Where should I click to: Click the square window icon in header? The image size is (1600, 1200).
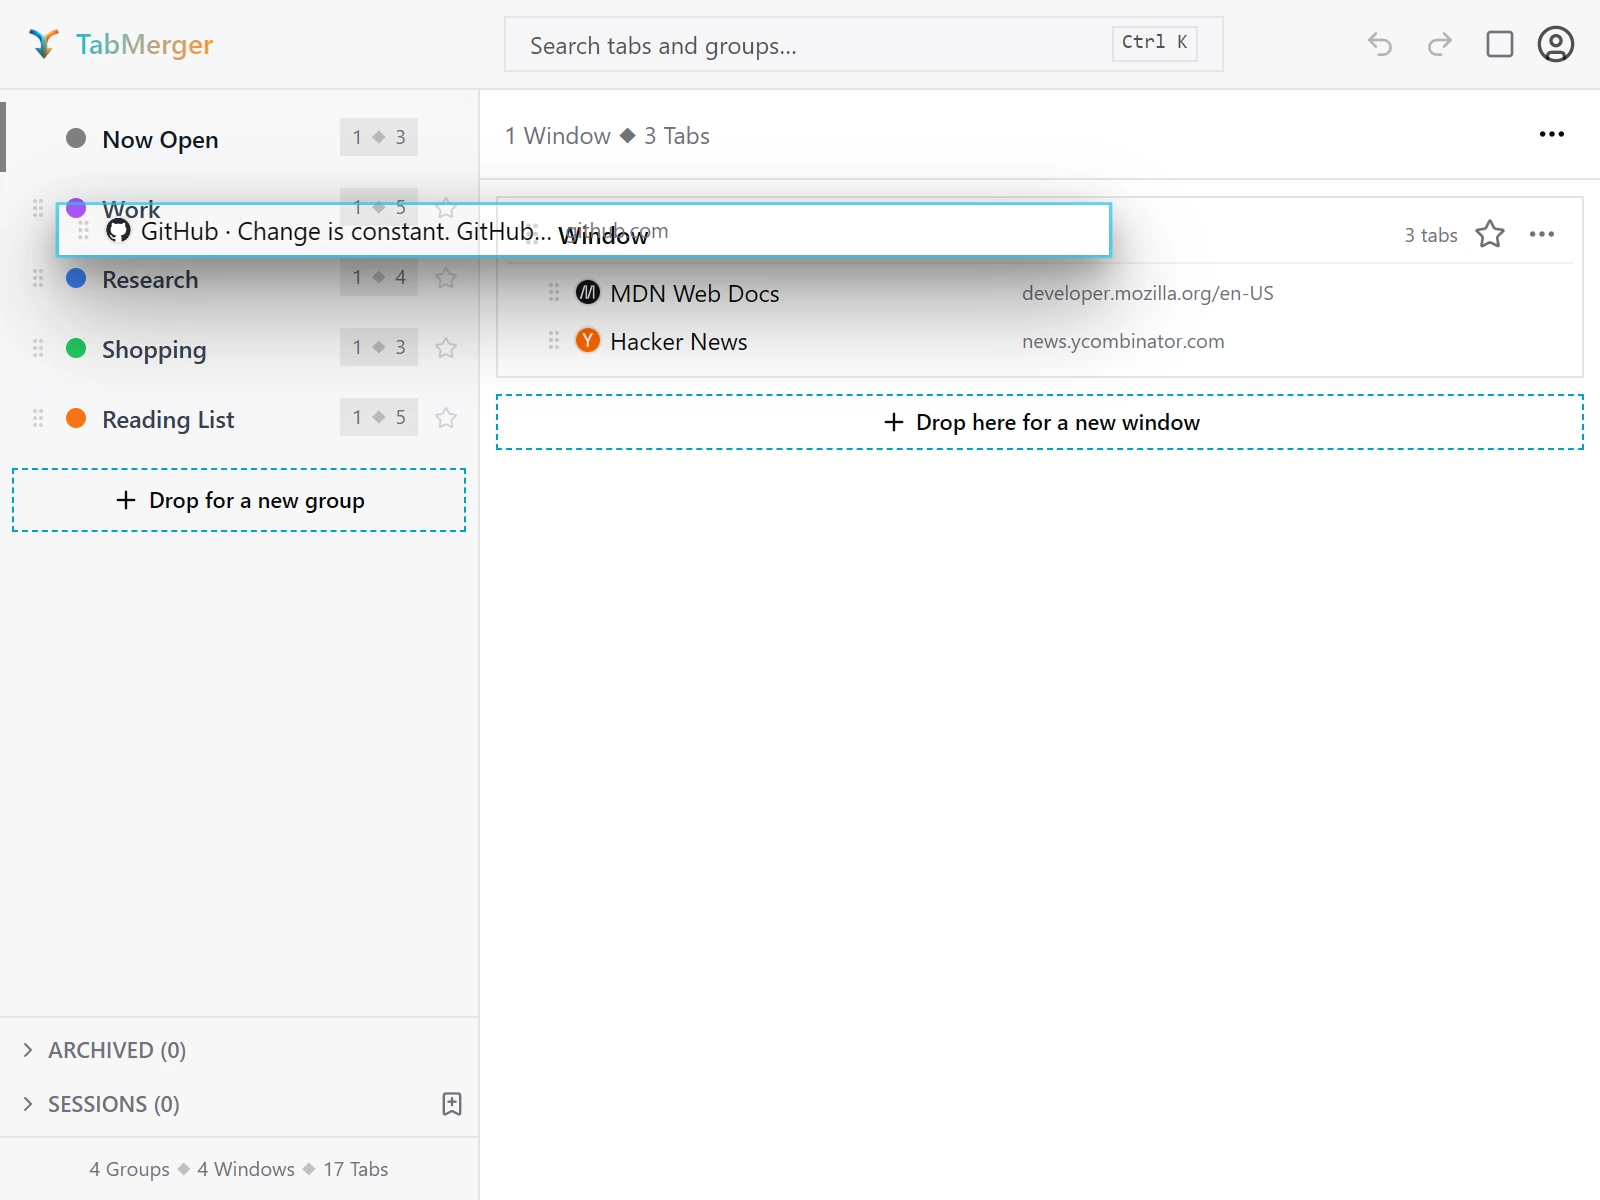click(1500, 44)
